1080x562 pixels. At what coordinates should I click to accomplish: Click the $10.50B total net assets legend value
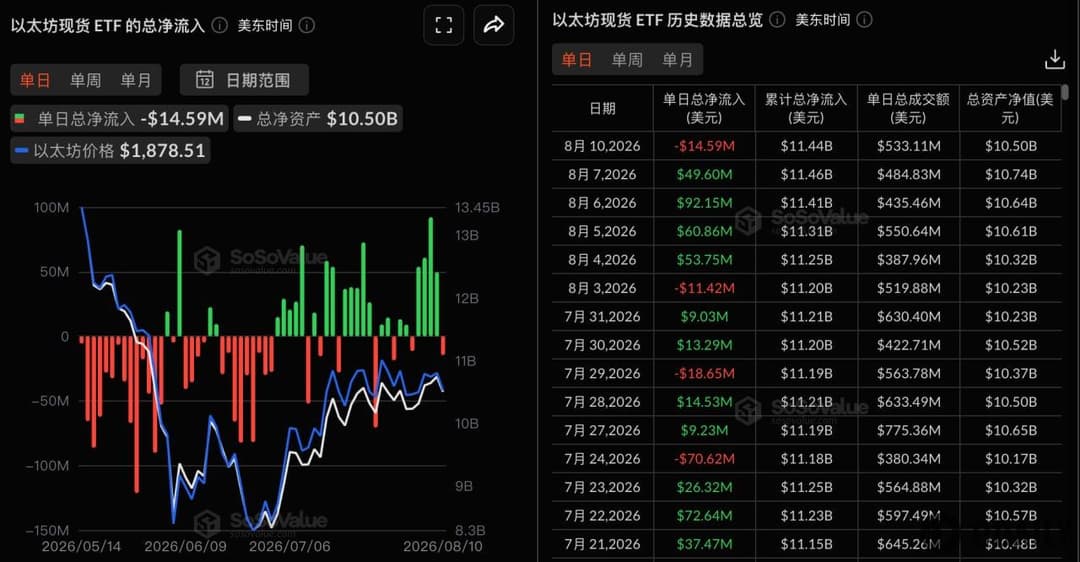point(362,118)
